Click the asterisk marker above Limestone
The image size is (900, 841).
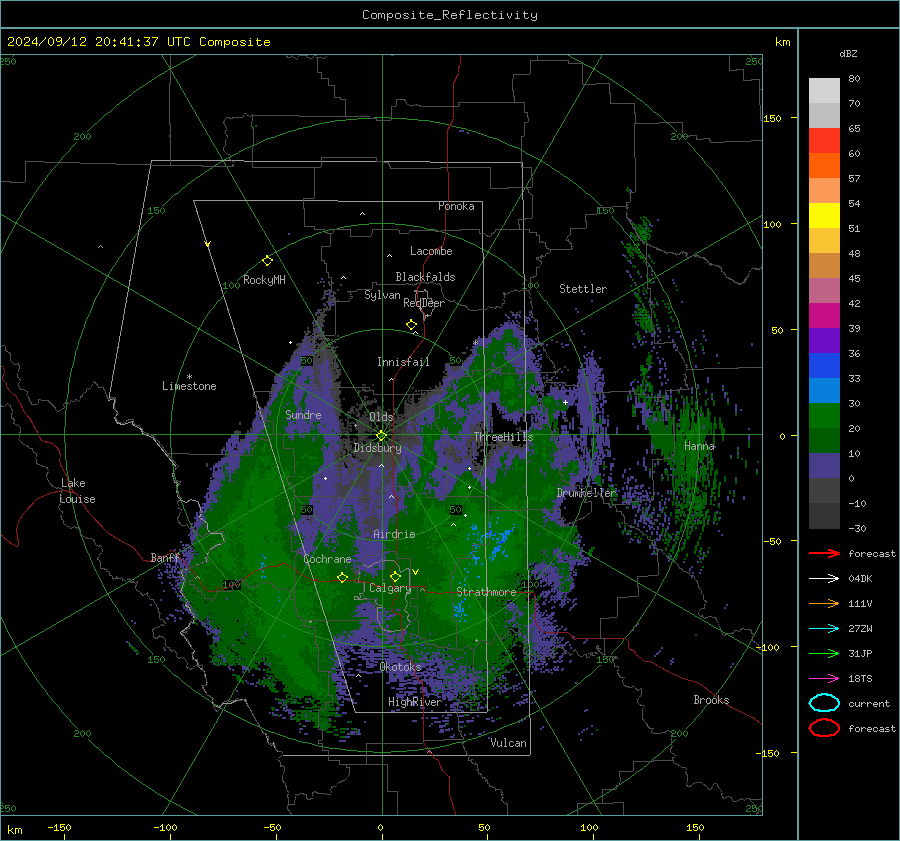tap(189, 377)
